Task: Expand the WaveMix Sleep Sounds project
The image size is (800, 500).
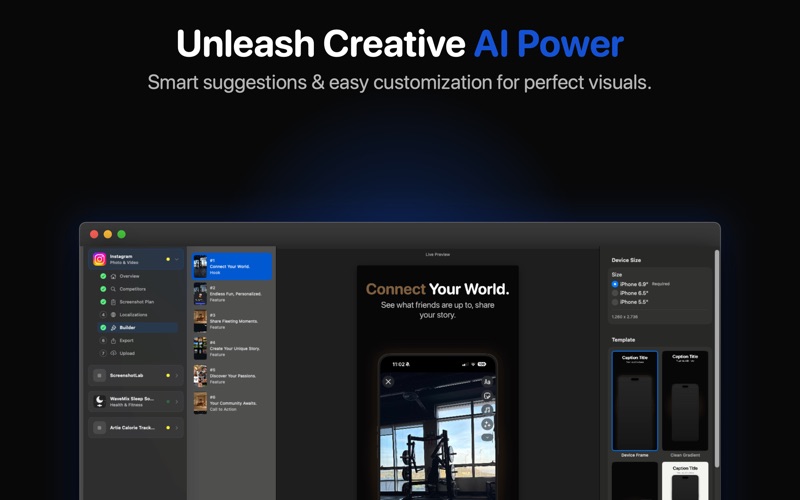Action: click(x=177, y=402)
